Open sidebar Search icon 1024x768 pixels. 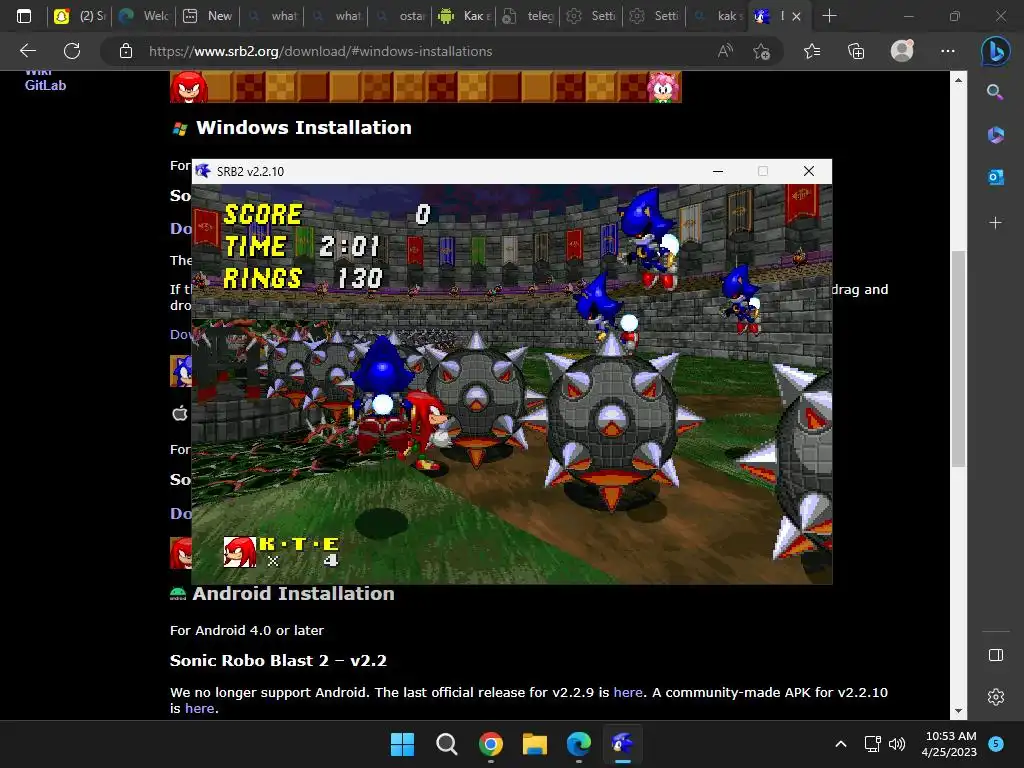tap(995, 92)
